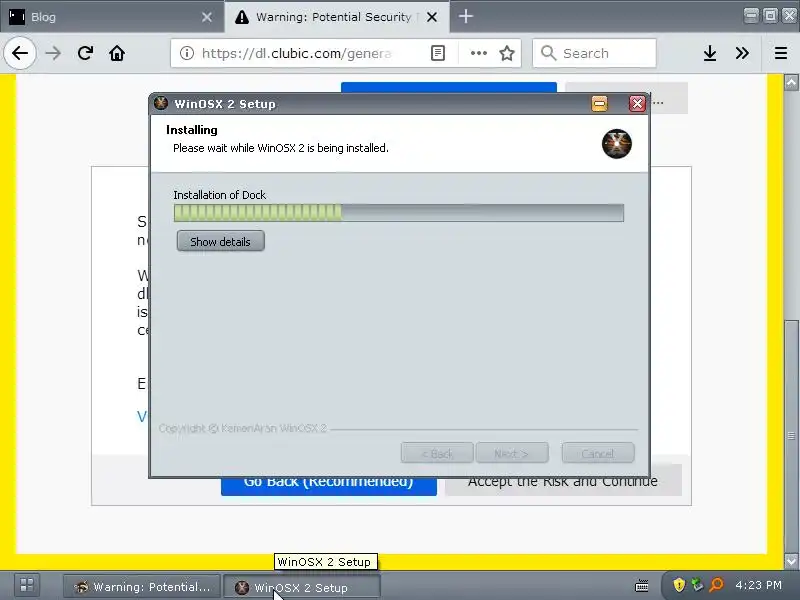Click the orange magnifier tray icon
The height and width of the screenshot is (600, 800).
click(716, 585)
